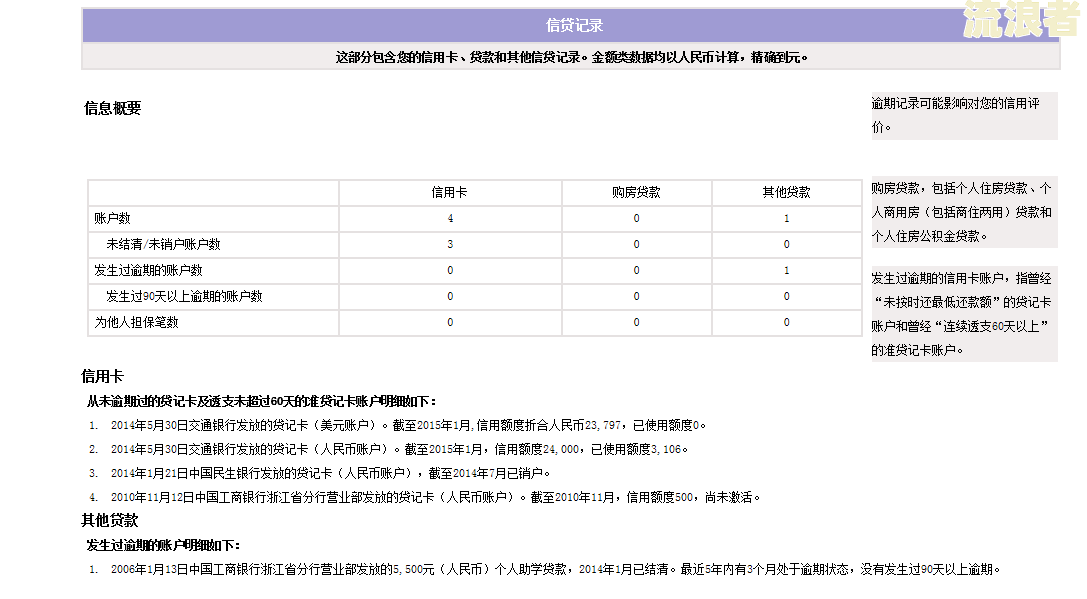Click the 购房贷款 table column header
This screenshot has width=1087, height=599.
click(636, 193)
